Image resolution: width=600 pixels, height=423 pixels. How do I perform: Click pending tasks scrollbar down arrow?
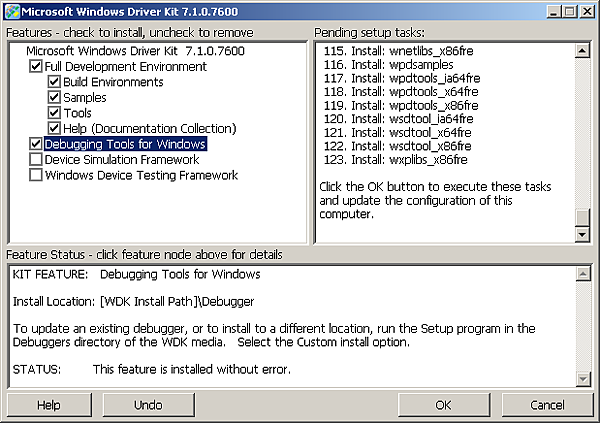(x=582, y=234)
